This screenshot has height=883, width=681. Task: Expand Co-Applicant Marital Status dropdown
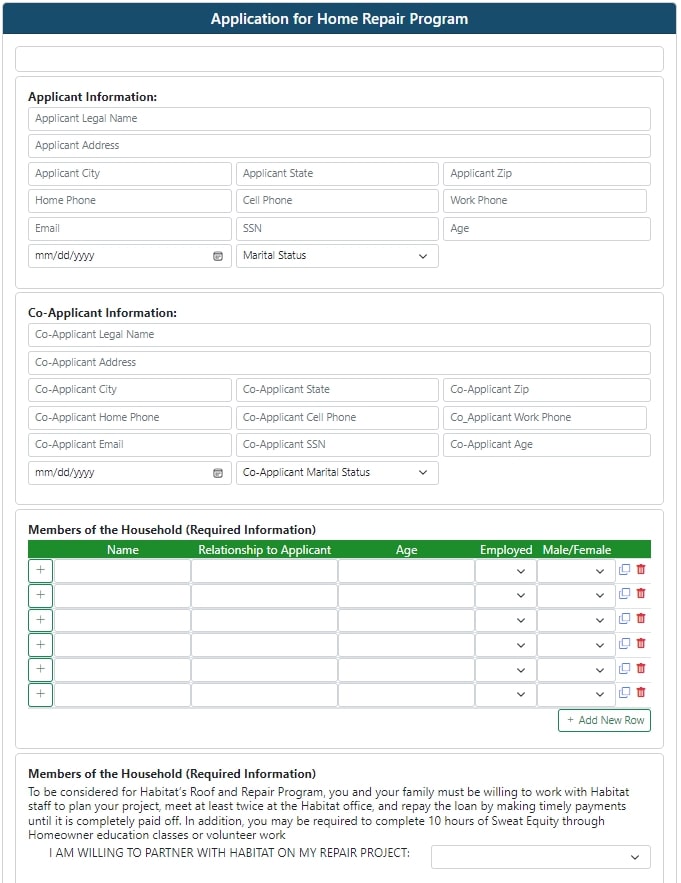[337, 473]
